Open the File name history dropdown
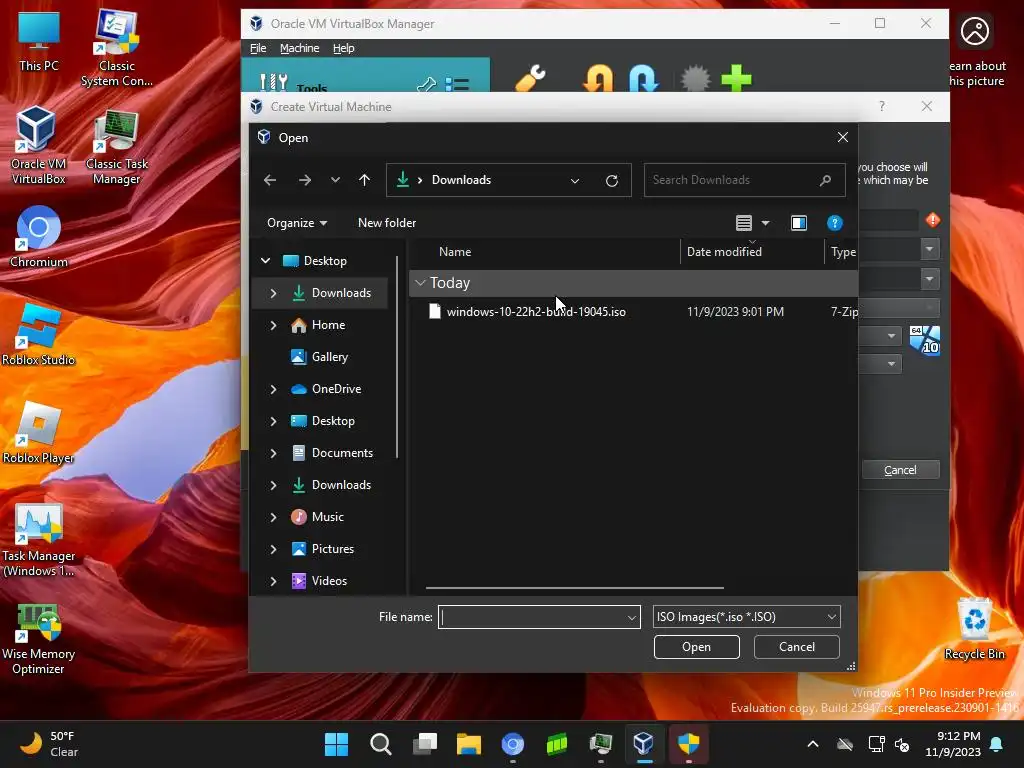The width and height of the screenshot is (1024, 768). tap(632, 617)
